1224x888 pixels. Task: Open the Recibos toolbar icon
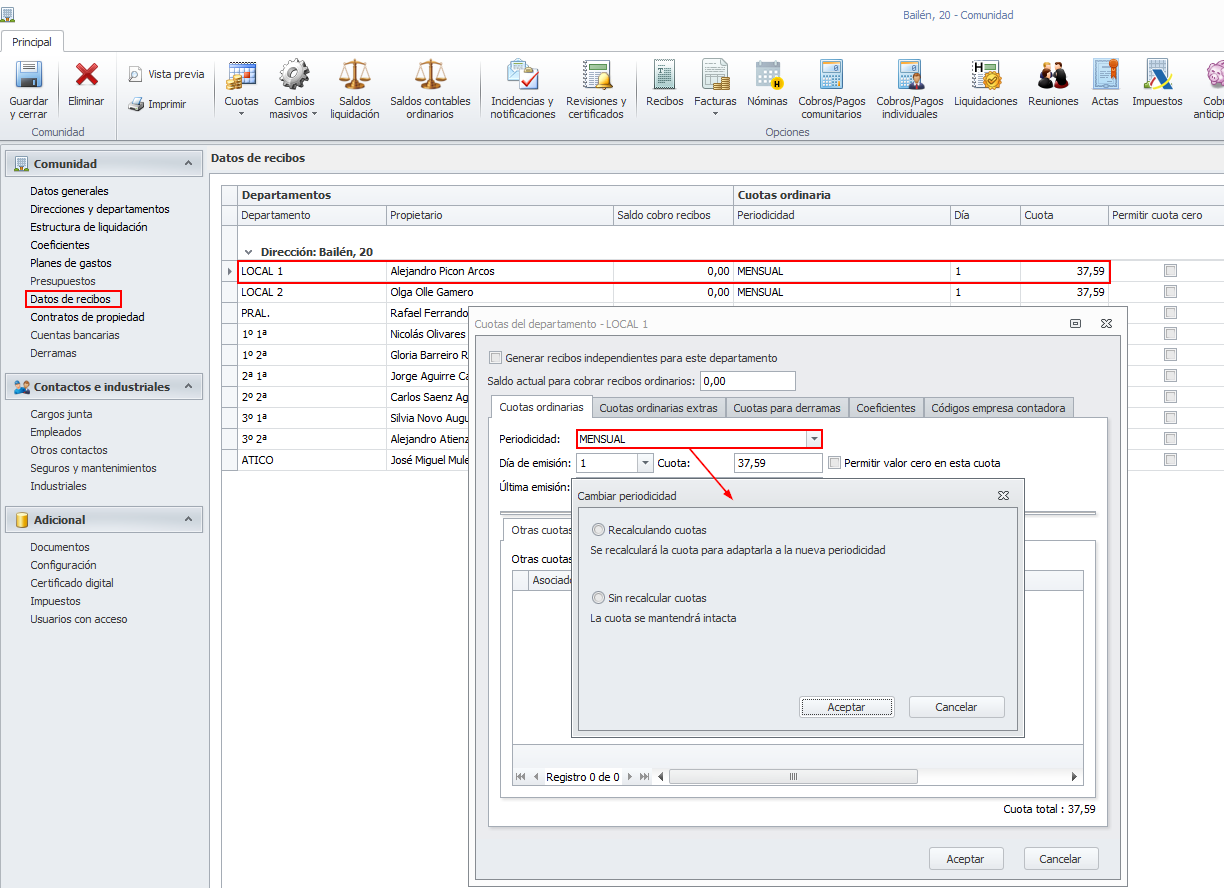click(x=664, y=76)
